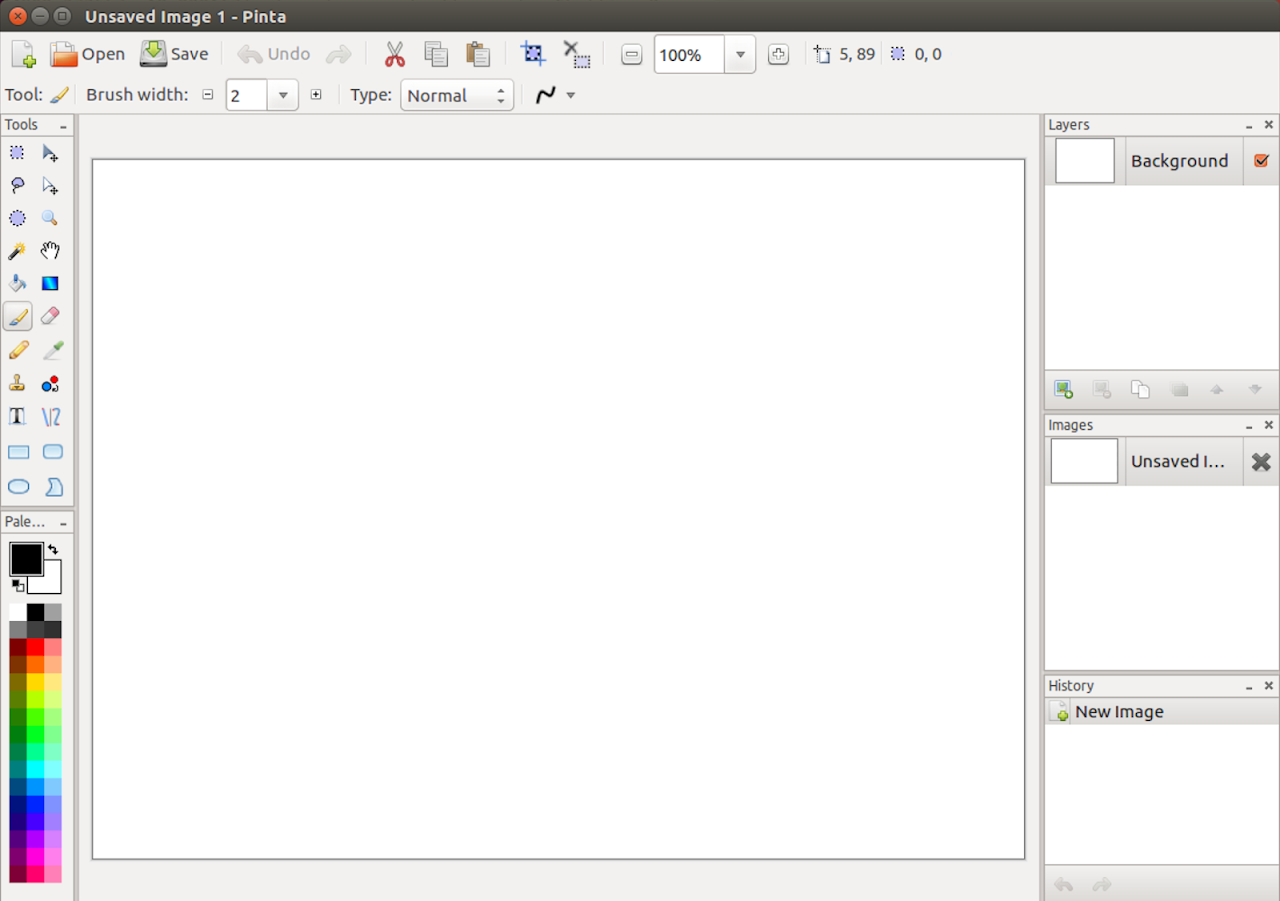Select the Clone Stamp tool

click(x=17, y=384)
